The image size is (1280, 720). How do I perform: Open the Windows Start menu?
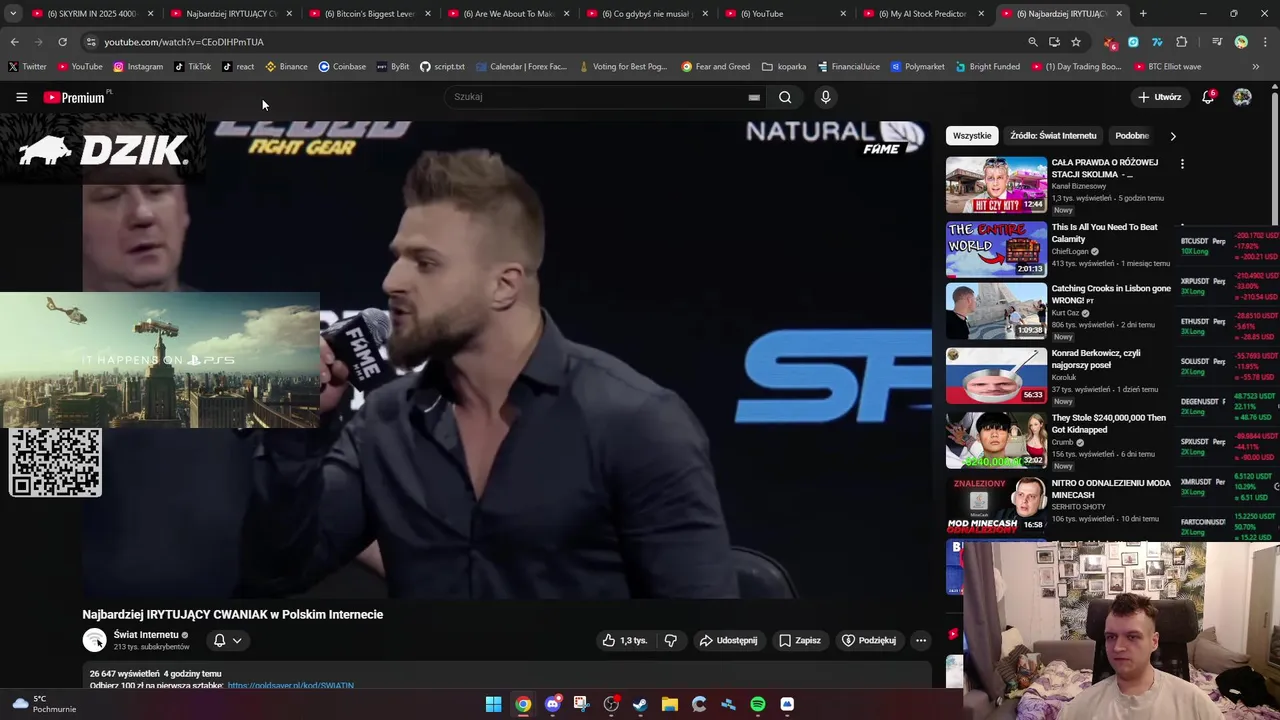493,704
